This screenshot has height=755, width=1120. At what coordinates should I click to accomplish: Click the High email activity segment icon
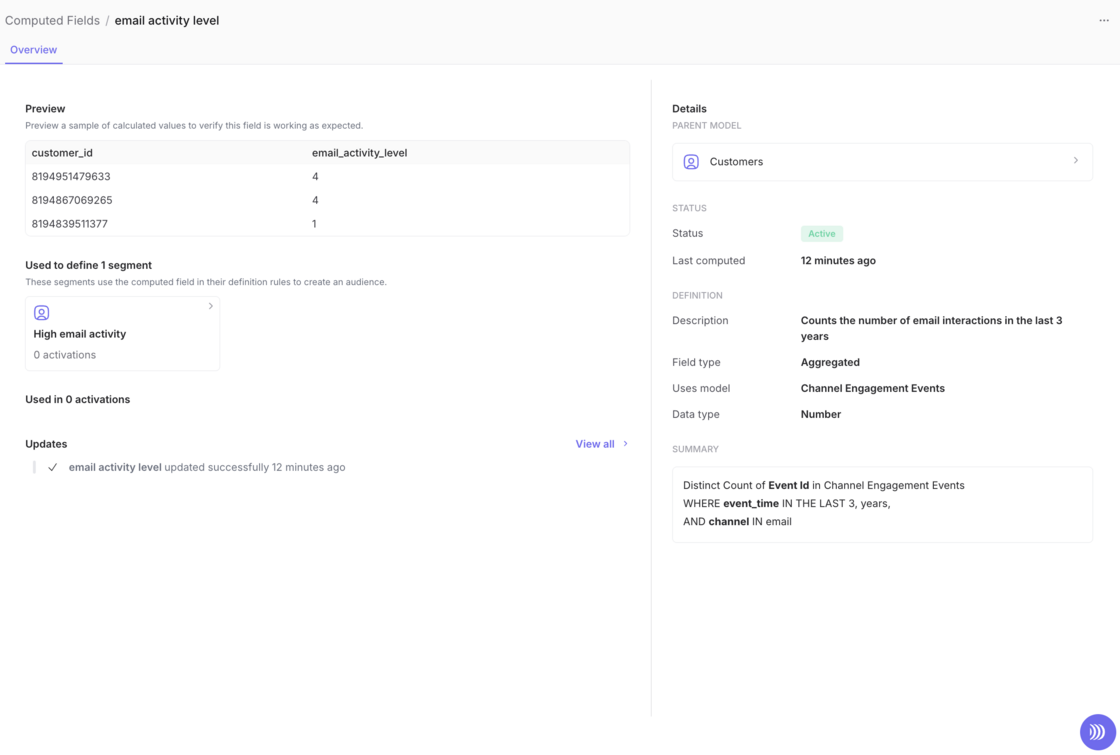[42, 313]
